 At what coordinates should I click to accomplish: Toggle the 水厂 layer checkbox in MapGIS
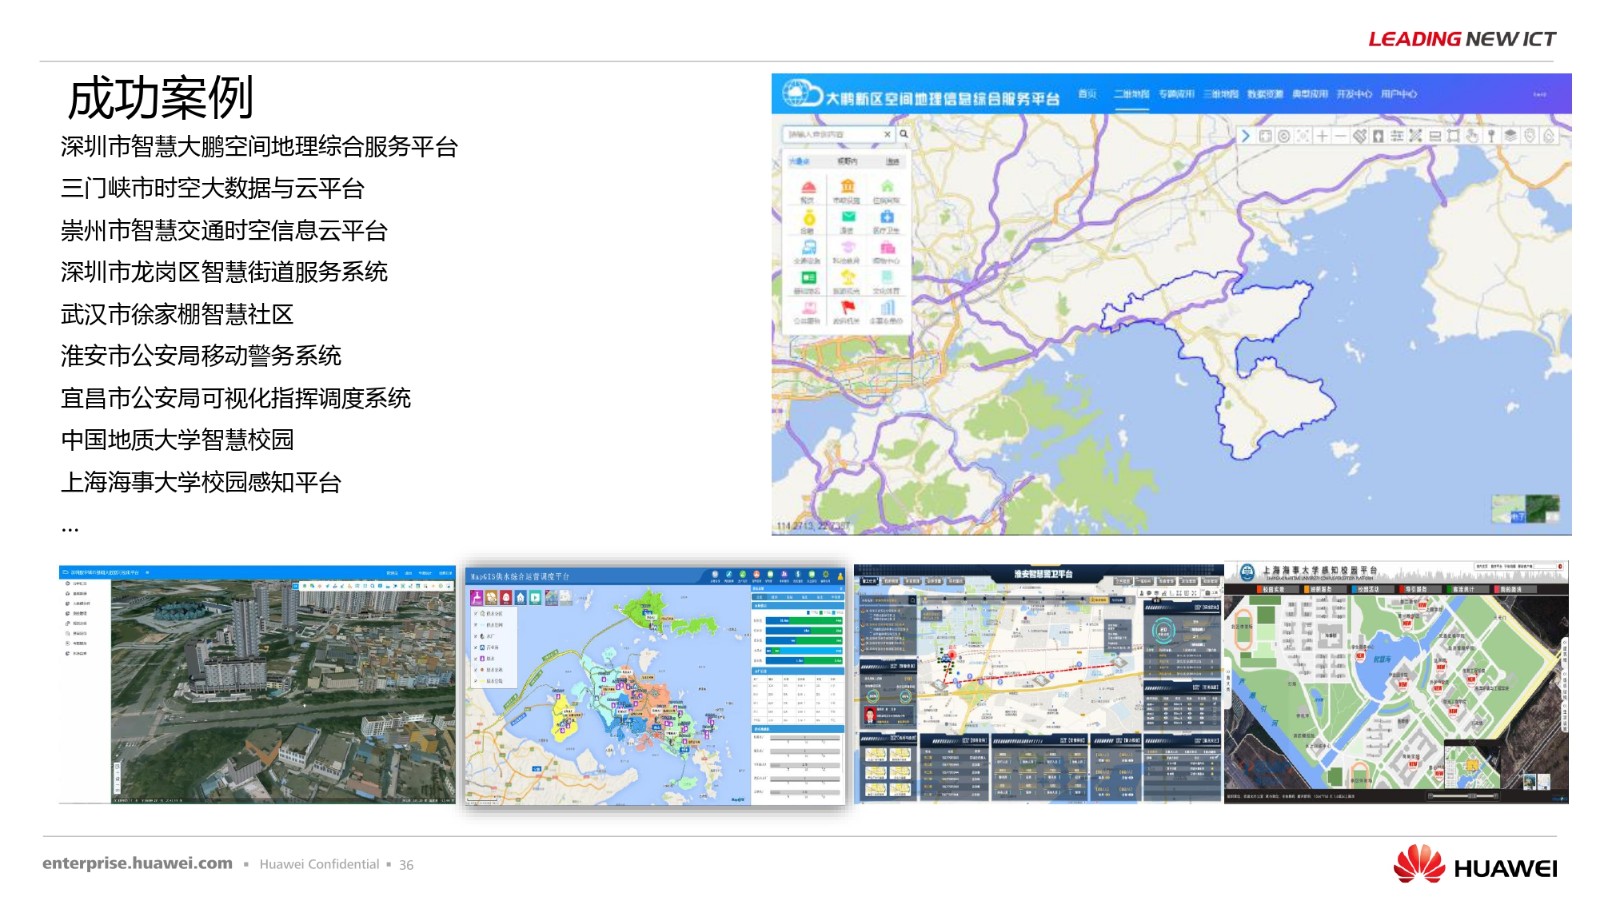coord(476,636)
